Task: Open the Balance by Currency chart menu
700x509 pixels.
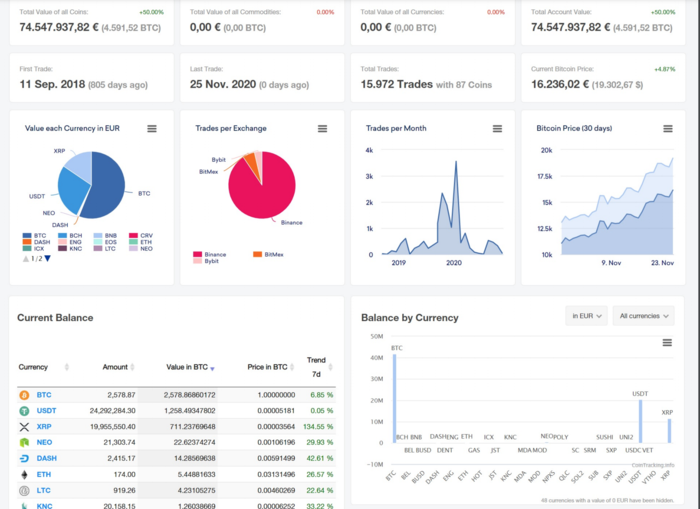Action: point(667,343)
